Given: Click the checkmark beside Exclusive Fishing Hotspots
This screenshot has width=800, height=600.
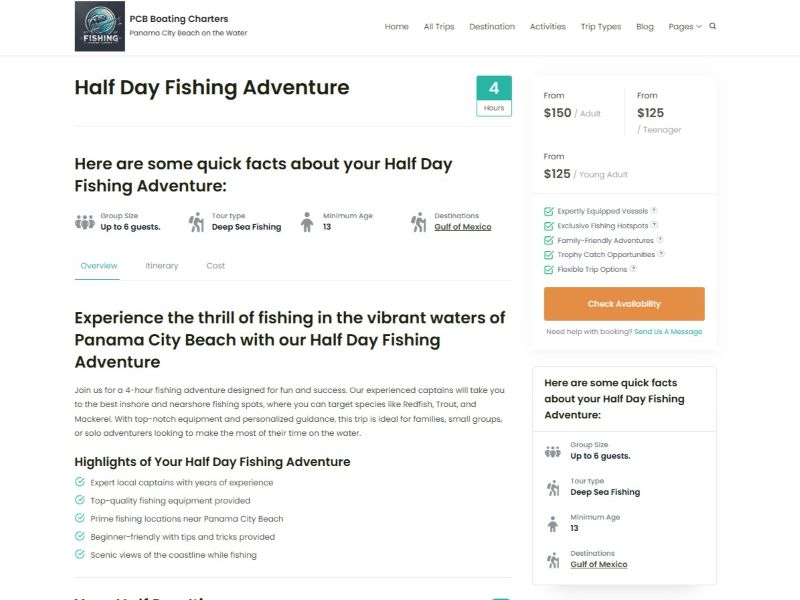Looking at the screenshot, I should 548,226.
